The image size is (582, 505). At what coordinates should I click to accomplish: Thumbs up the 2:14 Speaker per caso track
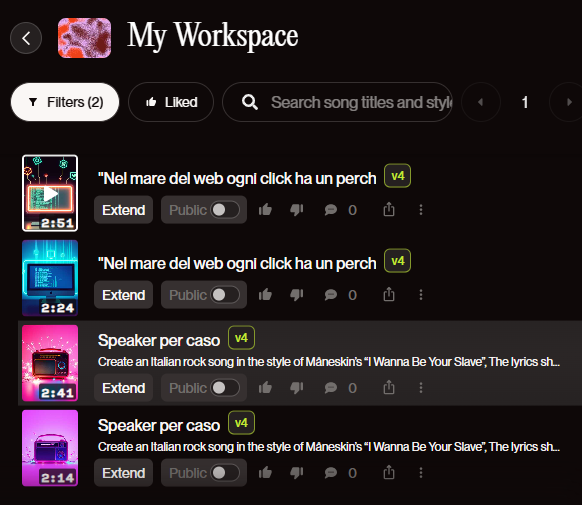(265, 473)
